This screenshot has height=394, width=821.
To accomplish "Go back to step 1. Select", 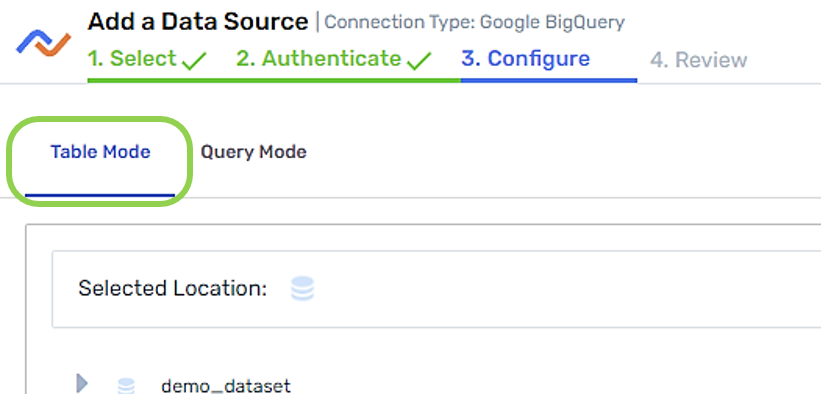I will [x=132, y=59].
